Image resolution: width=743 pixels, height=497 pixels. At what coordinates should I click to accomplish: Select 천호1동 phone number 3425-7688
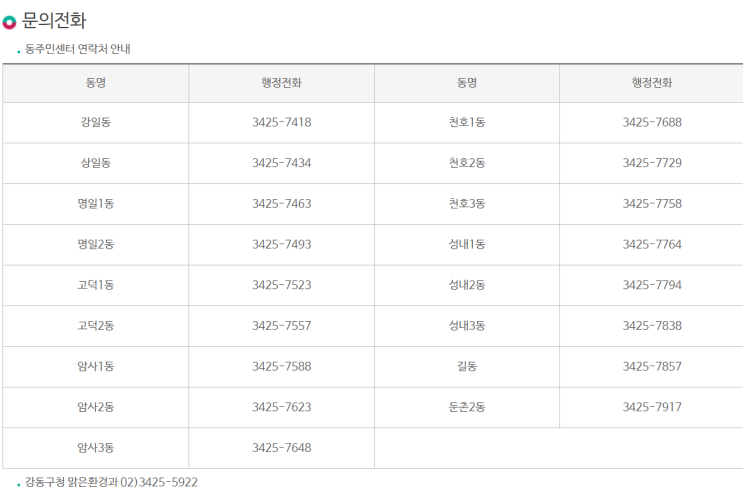[x=652, y=122]
